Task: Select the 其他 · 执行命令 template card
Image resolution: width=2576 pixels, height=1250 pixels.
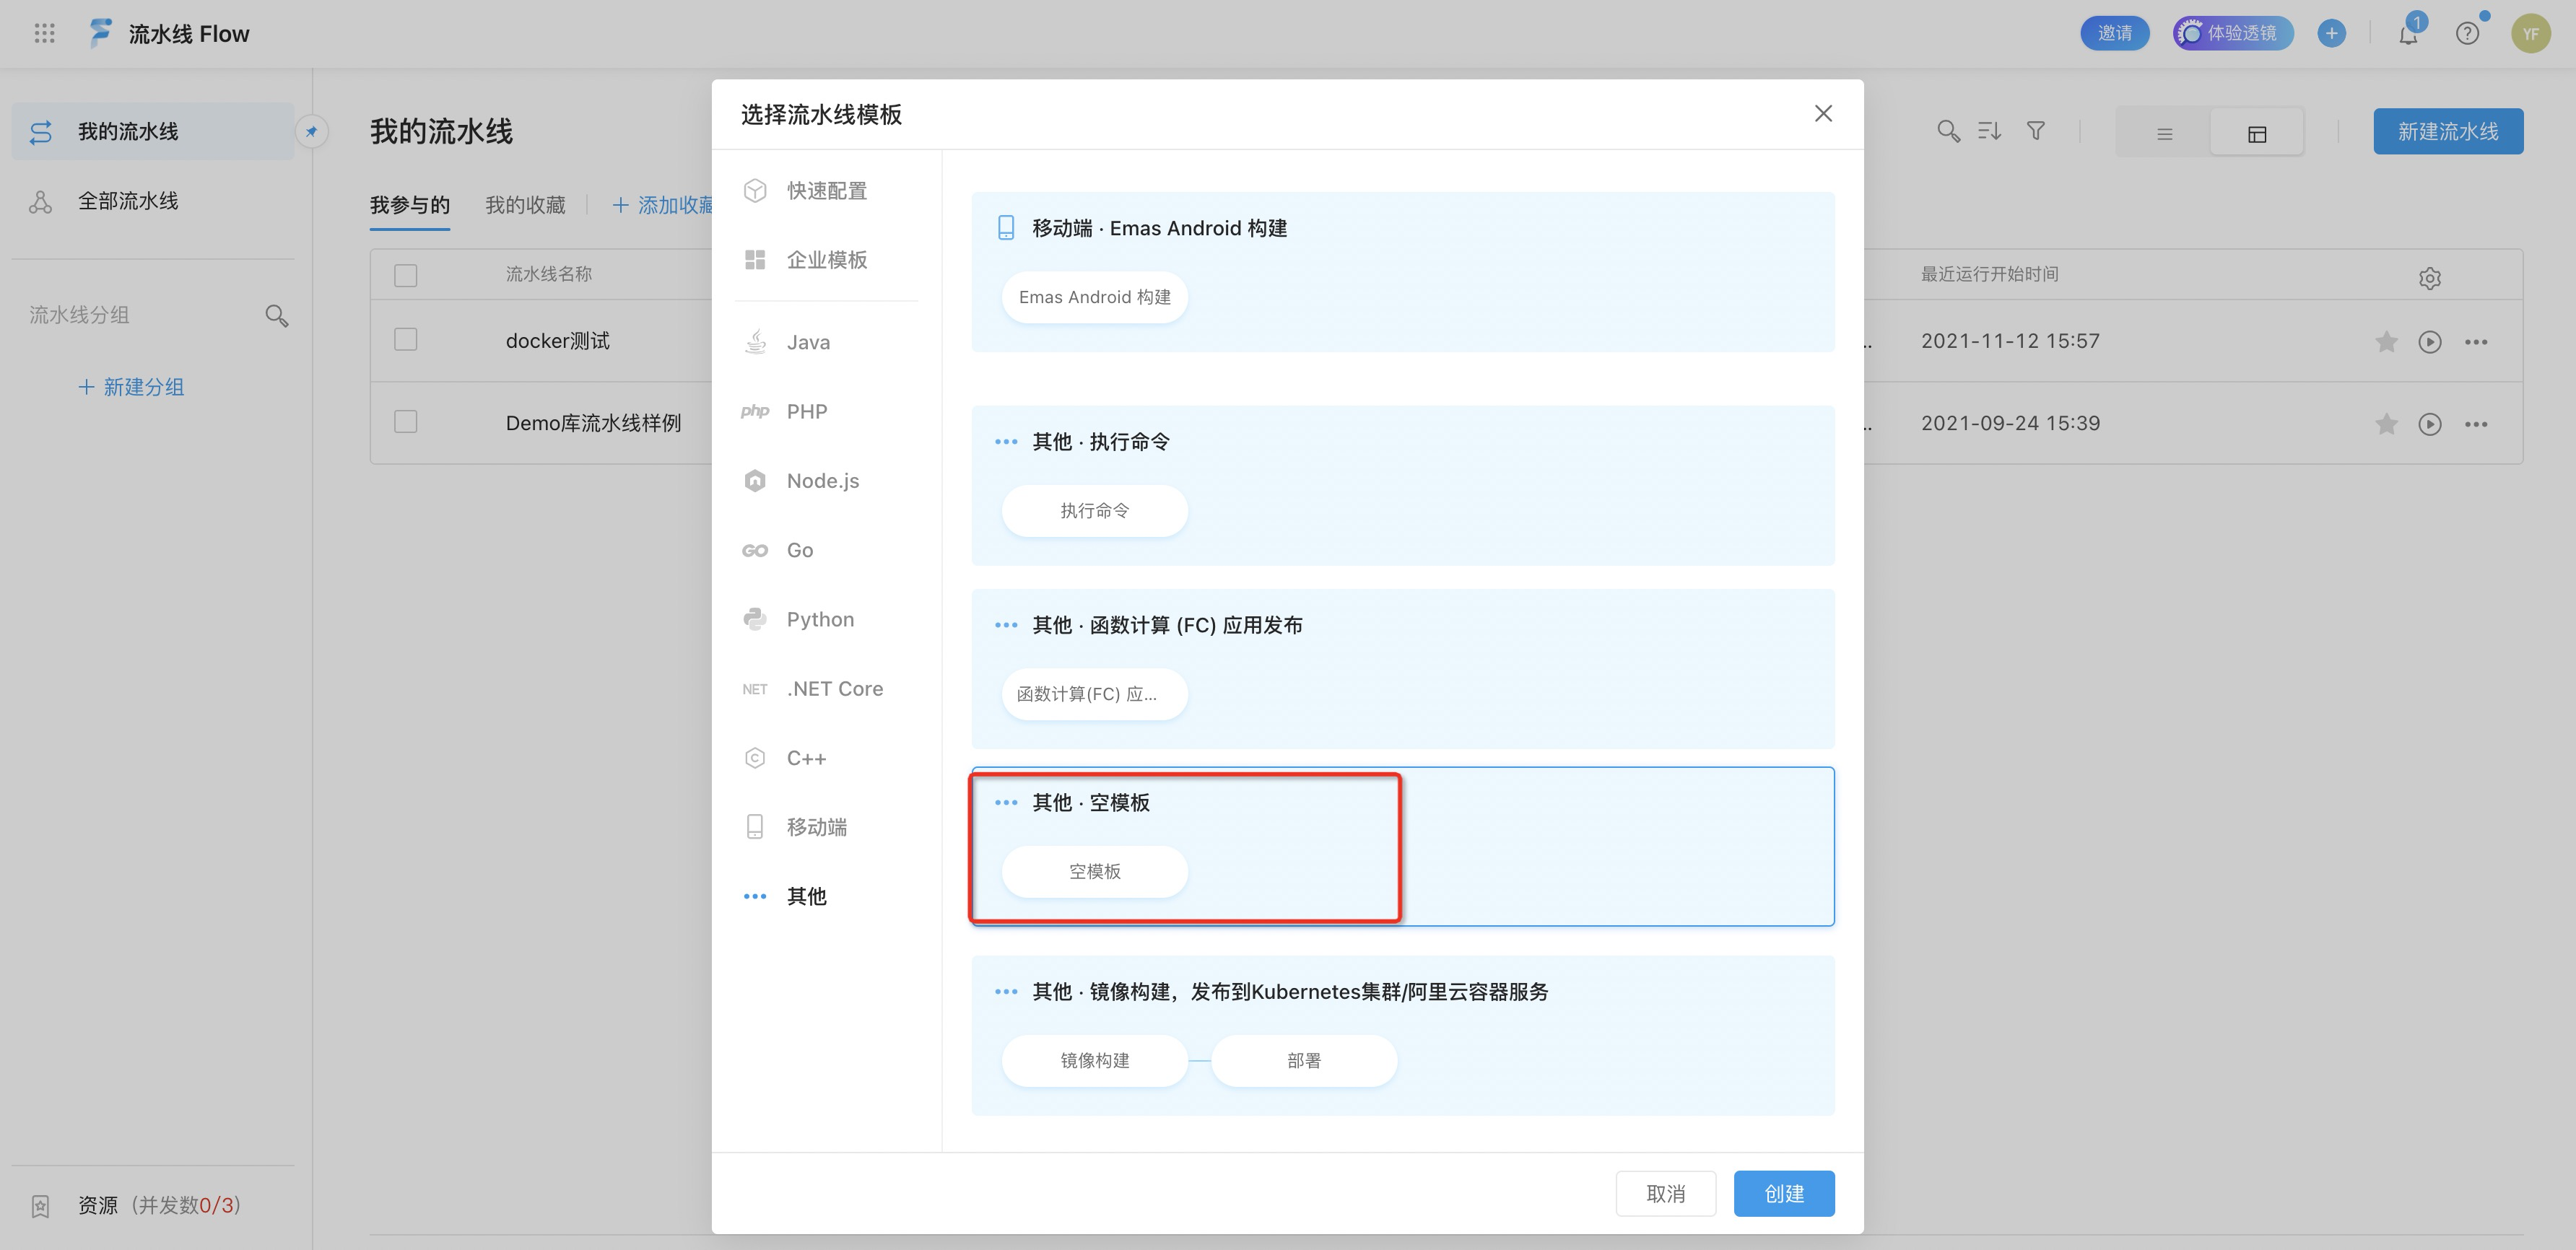Action: (1402, 485)
